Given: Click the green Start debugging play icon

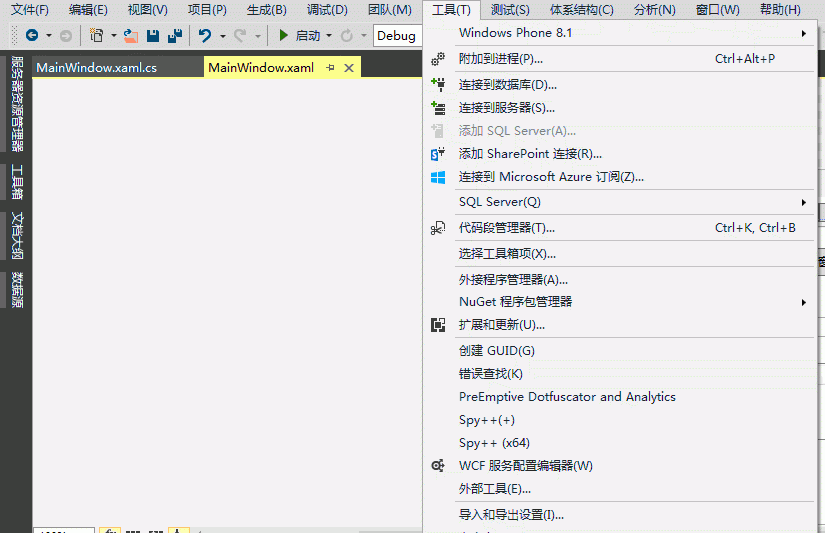Looking at the screenshot, I should point(283,35).
